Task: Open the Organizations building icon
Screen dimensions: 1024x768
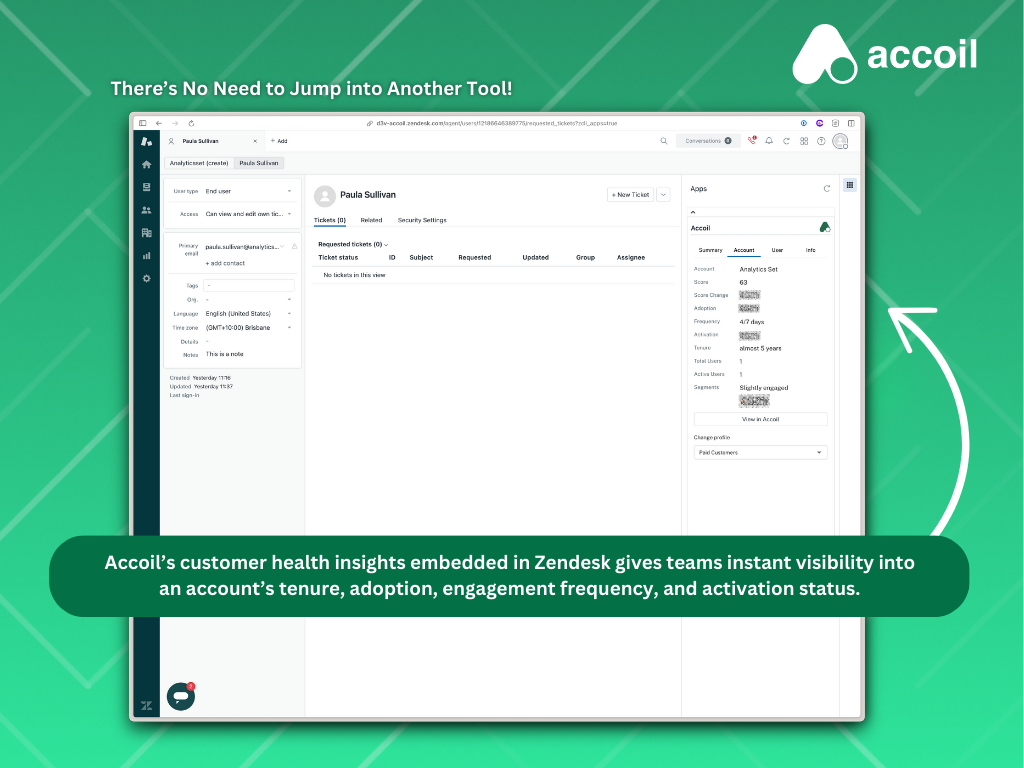Action: pyautogui.click(x=147, y=233)
